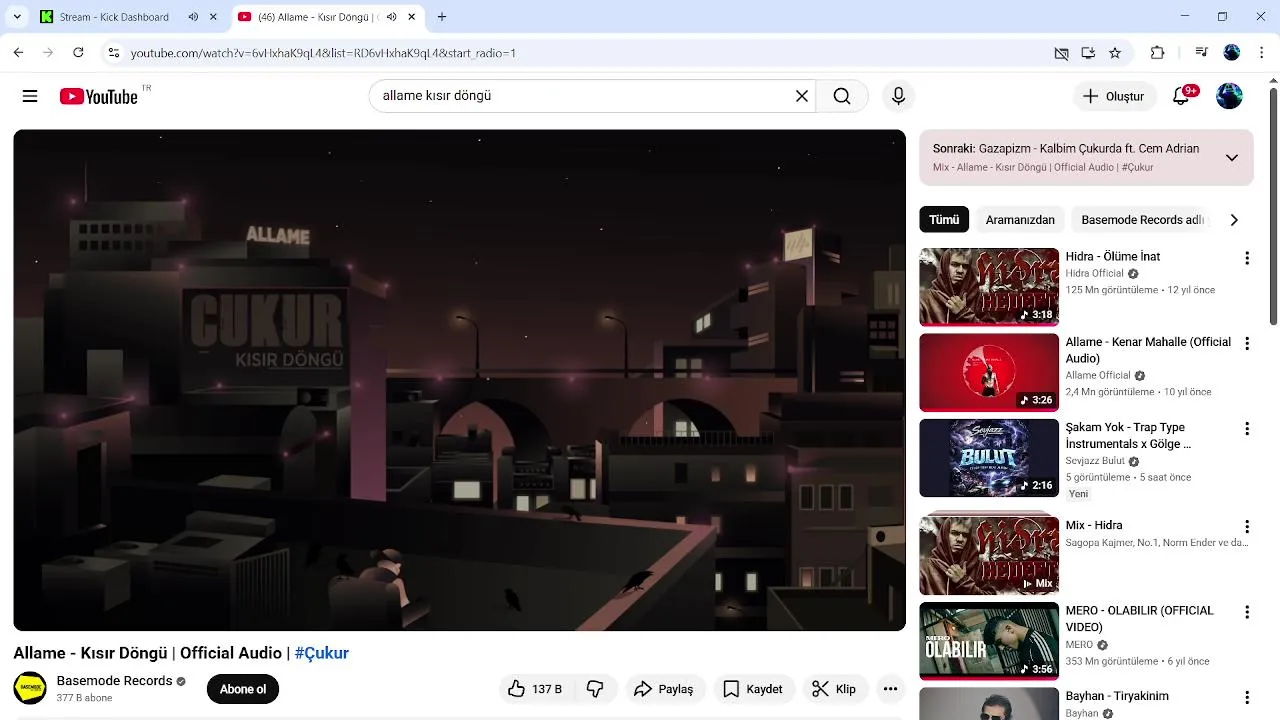Close the Kick Dashboard tab
Image resolution: width=1280 pixels, height=720 pixels.
point(213,17)
